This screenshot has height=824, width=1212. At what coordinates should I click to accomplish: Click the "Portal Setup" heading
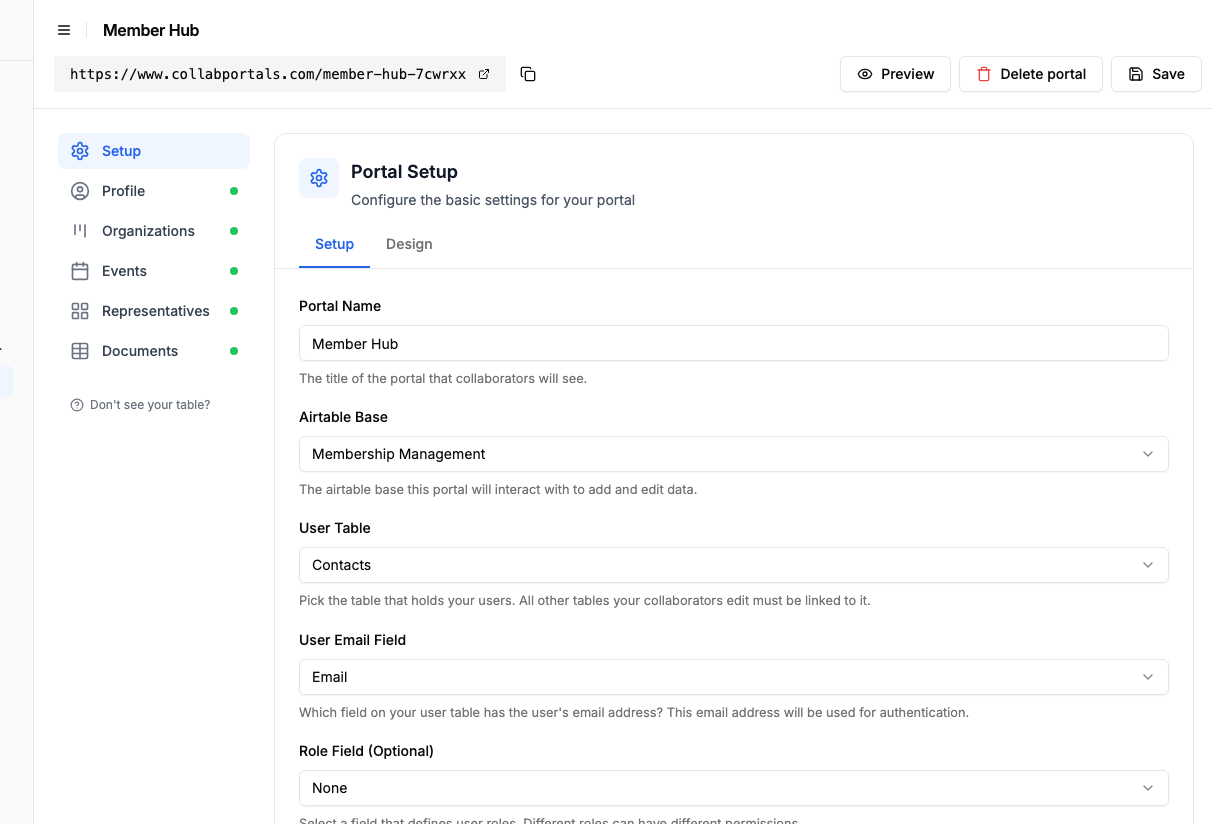(x=404, y=172)
